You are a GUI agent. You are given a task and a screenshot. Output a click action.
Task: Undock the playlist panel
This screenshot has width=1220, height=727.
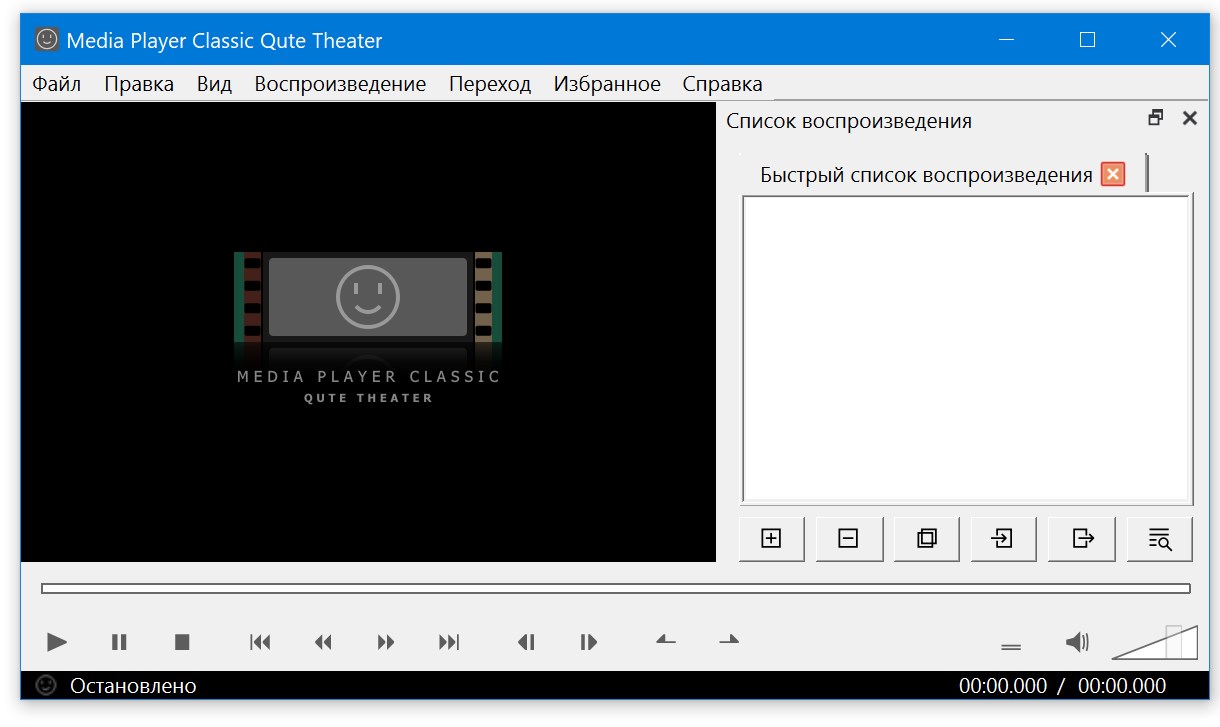pos(1156,117)
